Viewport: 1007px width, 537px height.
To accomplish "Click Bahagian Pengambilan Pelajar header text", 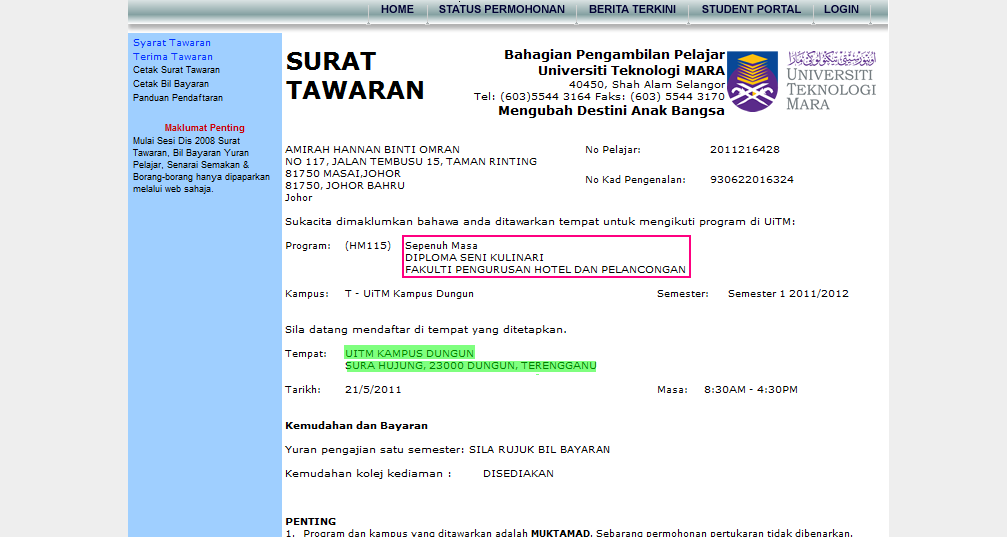I will (615, 55).
